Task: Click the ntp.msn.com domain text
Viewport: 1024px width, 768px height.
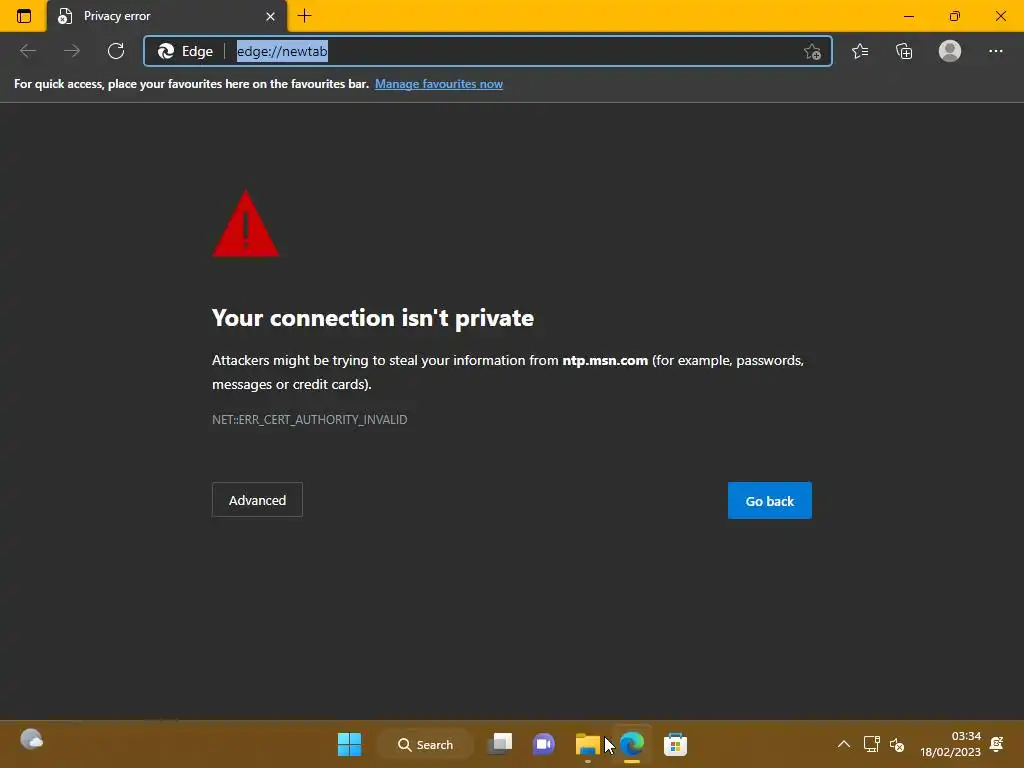Action: (x=605, y=360)
